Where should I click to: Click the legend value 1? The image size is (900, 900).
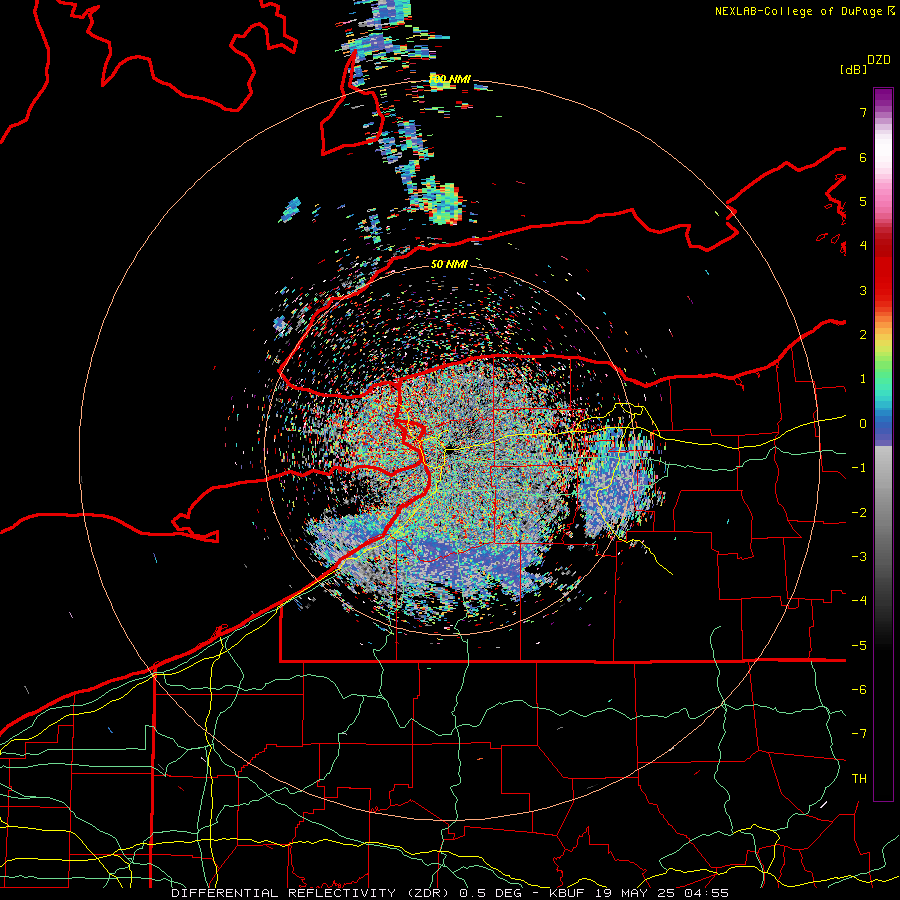[x=863, y=379]
